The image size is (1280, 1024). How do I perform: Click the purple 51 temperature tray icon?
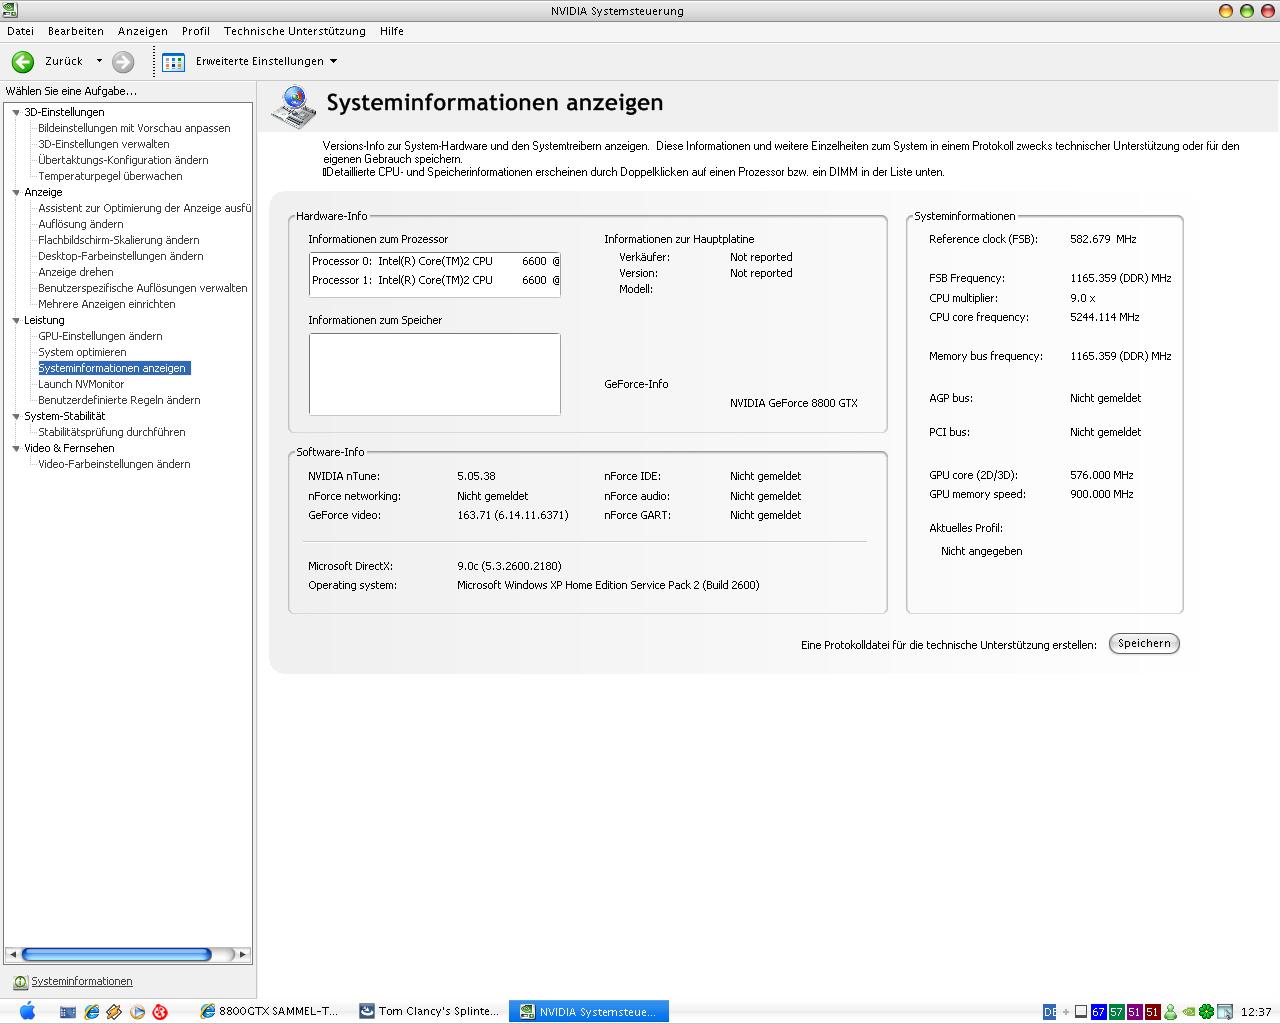(1134, 1012)
